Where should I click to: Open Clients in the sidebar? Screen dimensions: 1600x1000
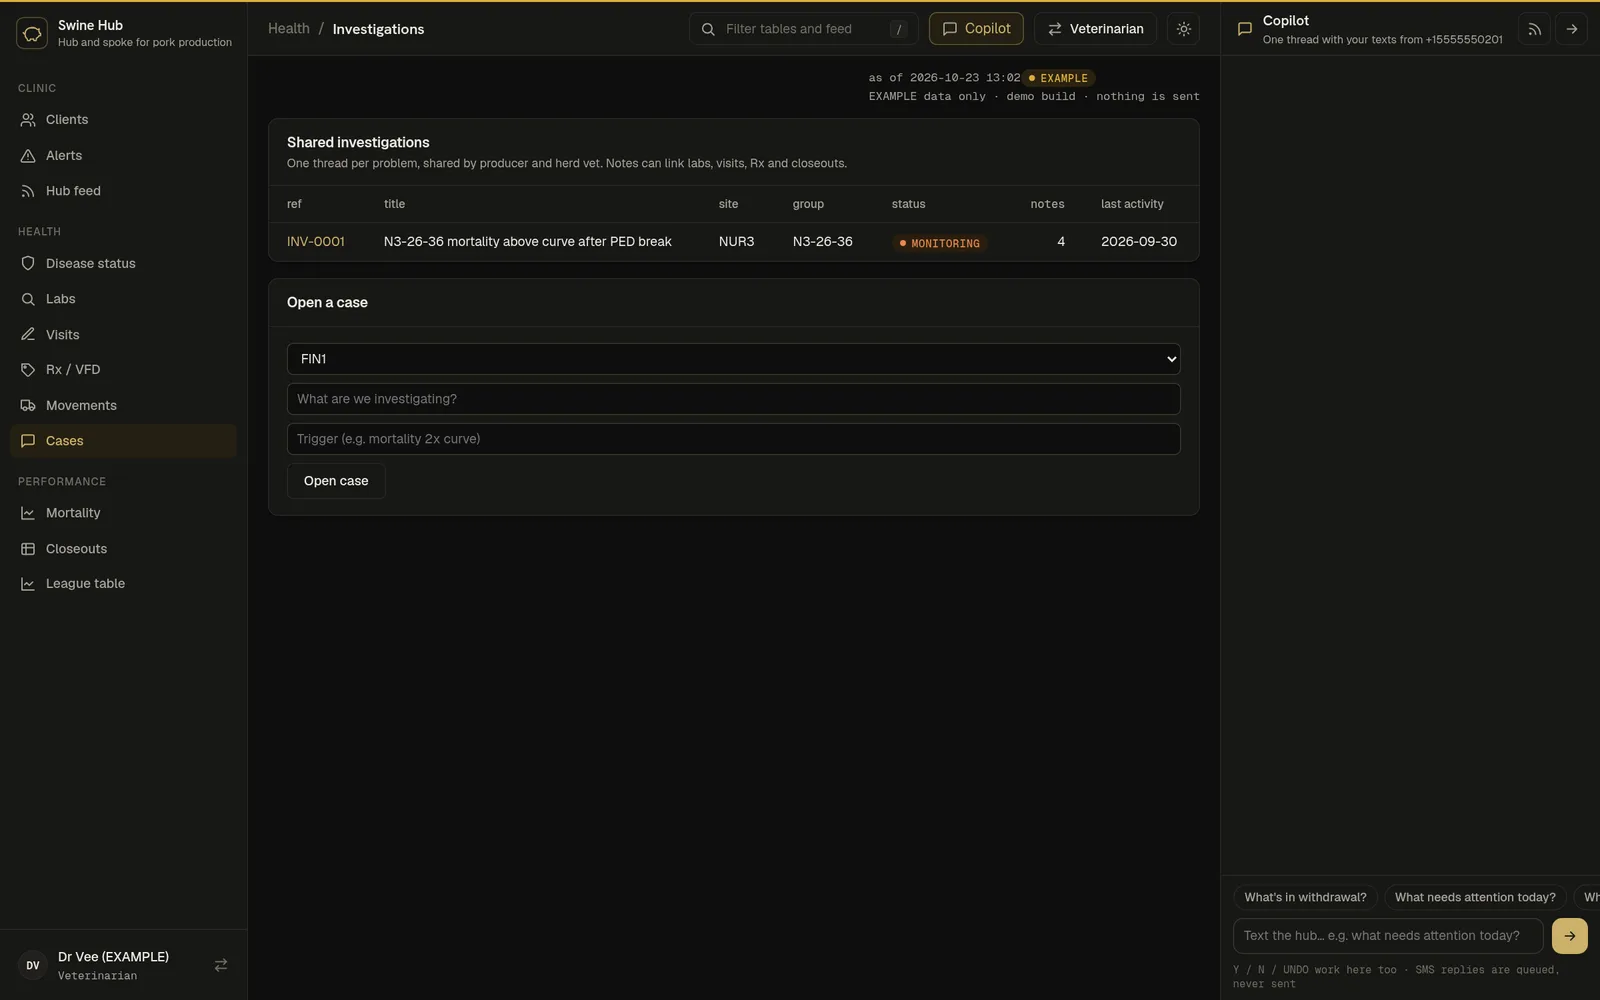[123, 120]
